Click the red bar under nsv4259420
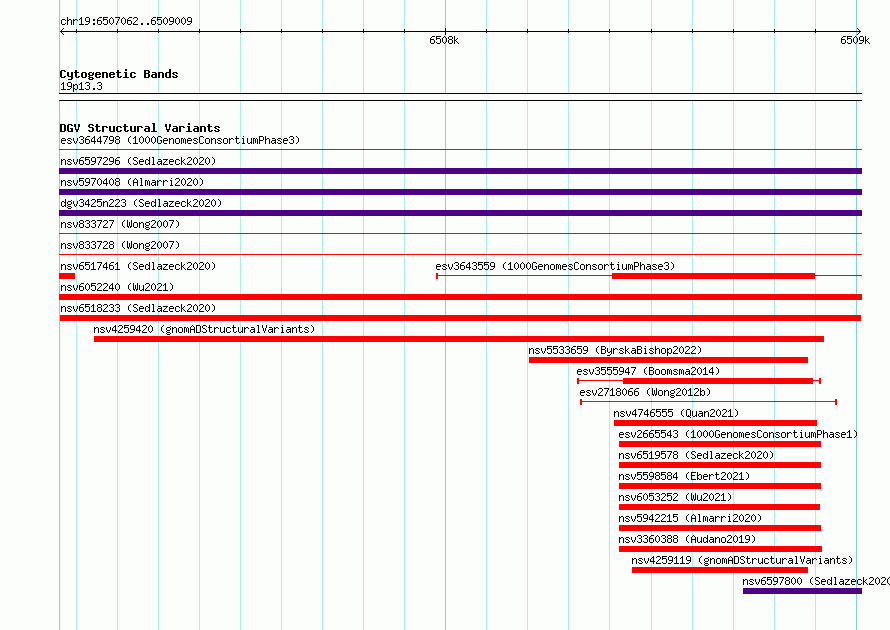Viewport: 890px width, 630px height. coord(459,339)
